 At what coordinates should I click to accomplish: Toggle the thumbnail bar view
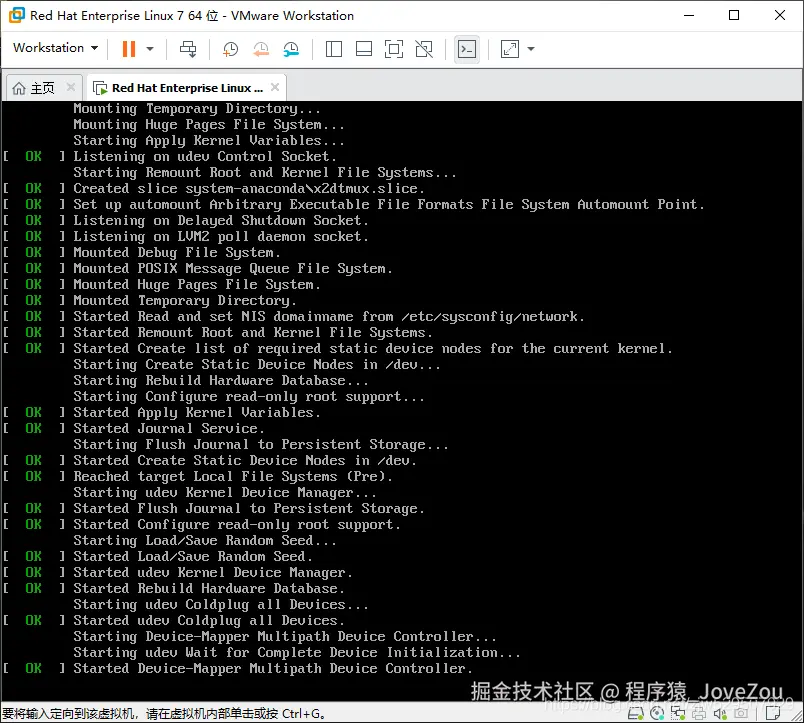[x=364, y=49]
